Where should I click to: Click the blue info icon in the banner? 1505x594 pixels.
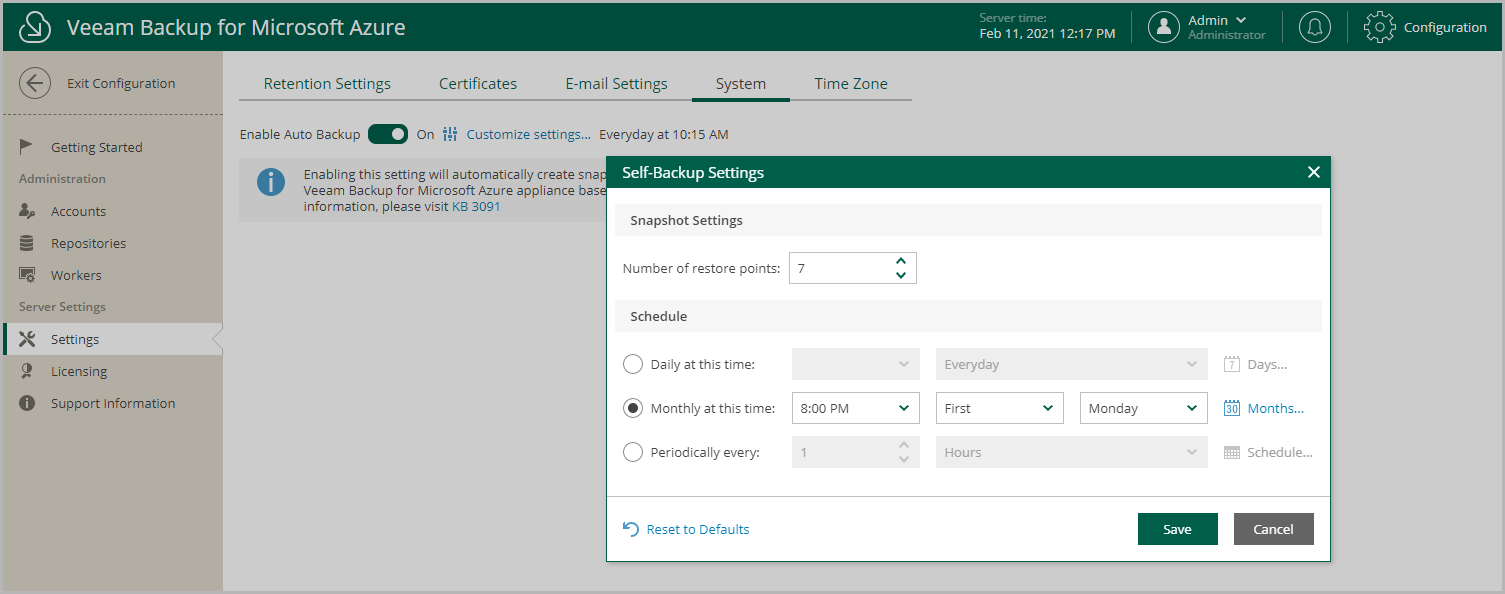(x=271, y=182)
